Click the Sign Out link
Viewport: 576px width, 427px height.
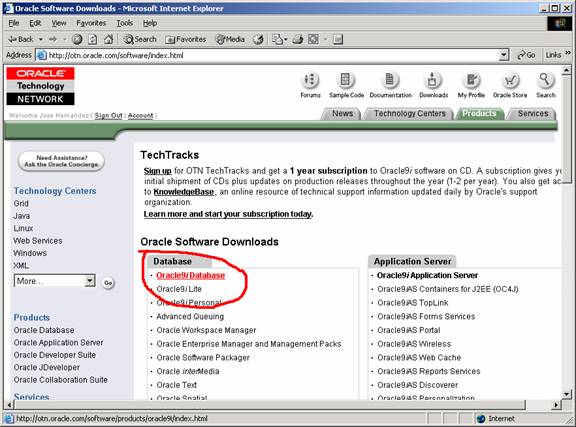click(x=108, y=115)
